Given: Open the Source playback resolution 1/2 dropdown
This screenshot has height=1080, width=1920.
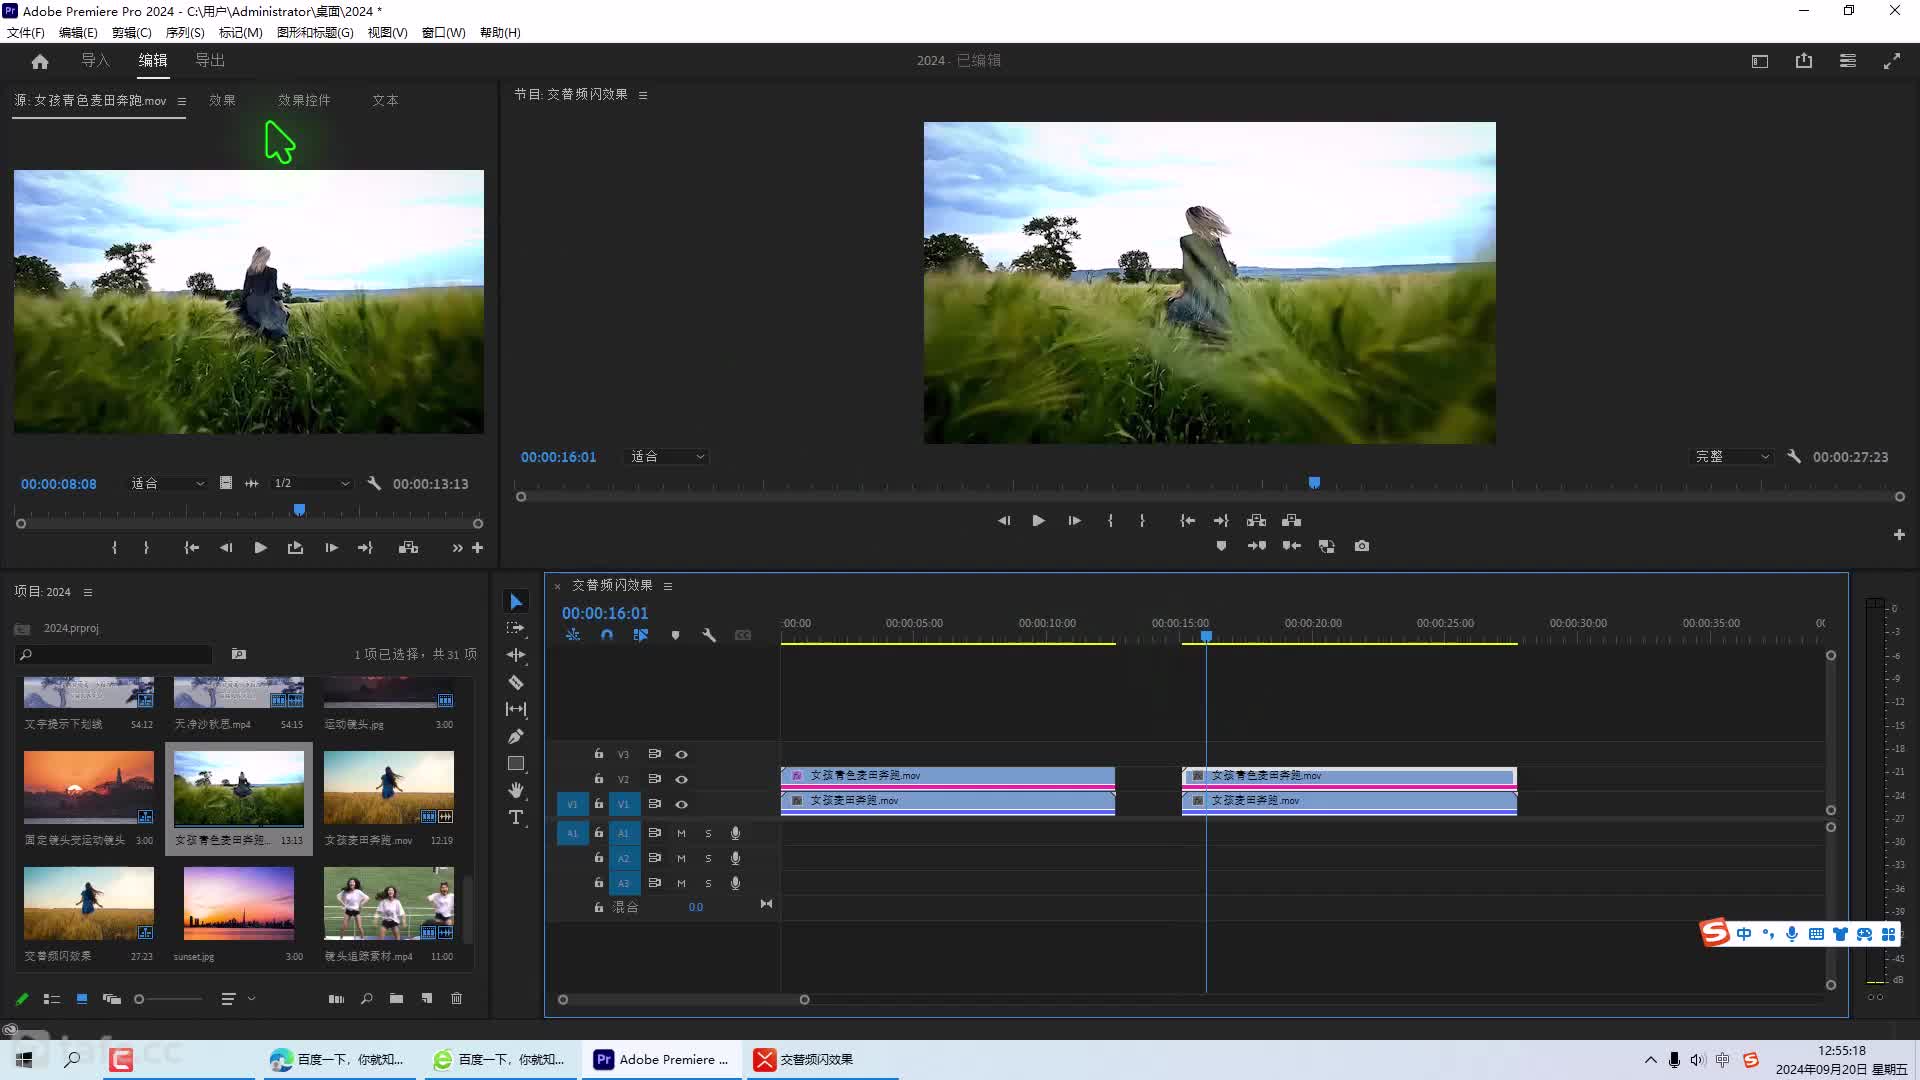Looking at the screenshot, I should (x=311, y=483).
